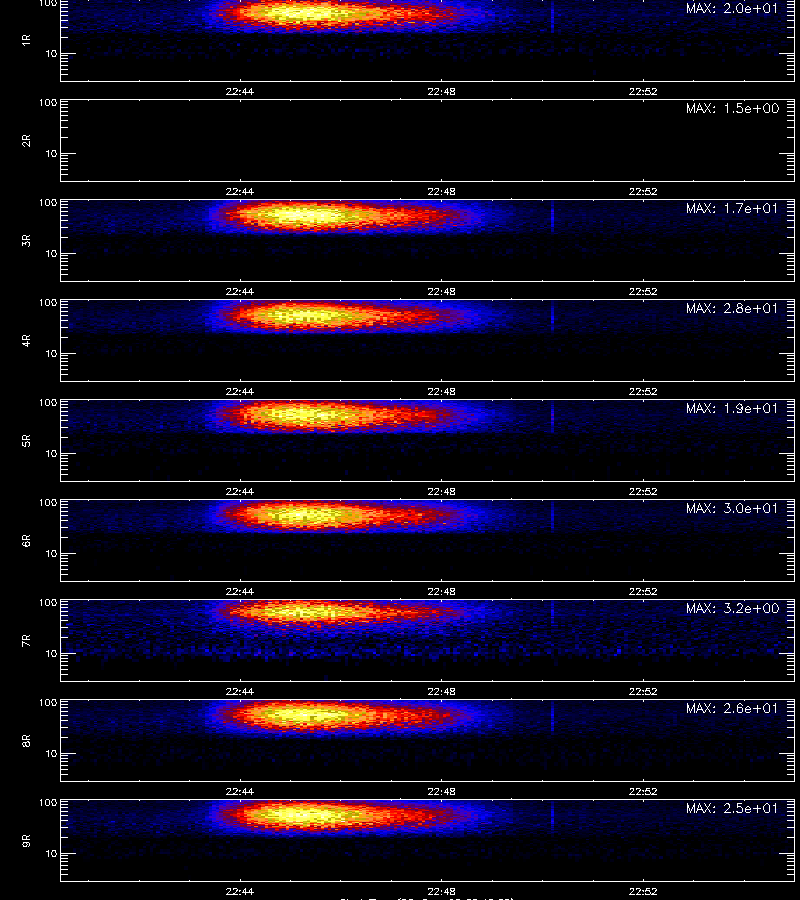Click the MAX: 2.8e+01 label in panel 4R
800x900 pixels.
point(732,308)
